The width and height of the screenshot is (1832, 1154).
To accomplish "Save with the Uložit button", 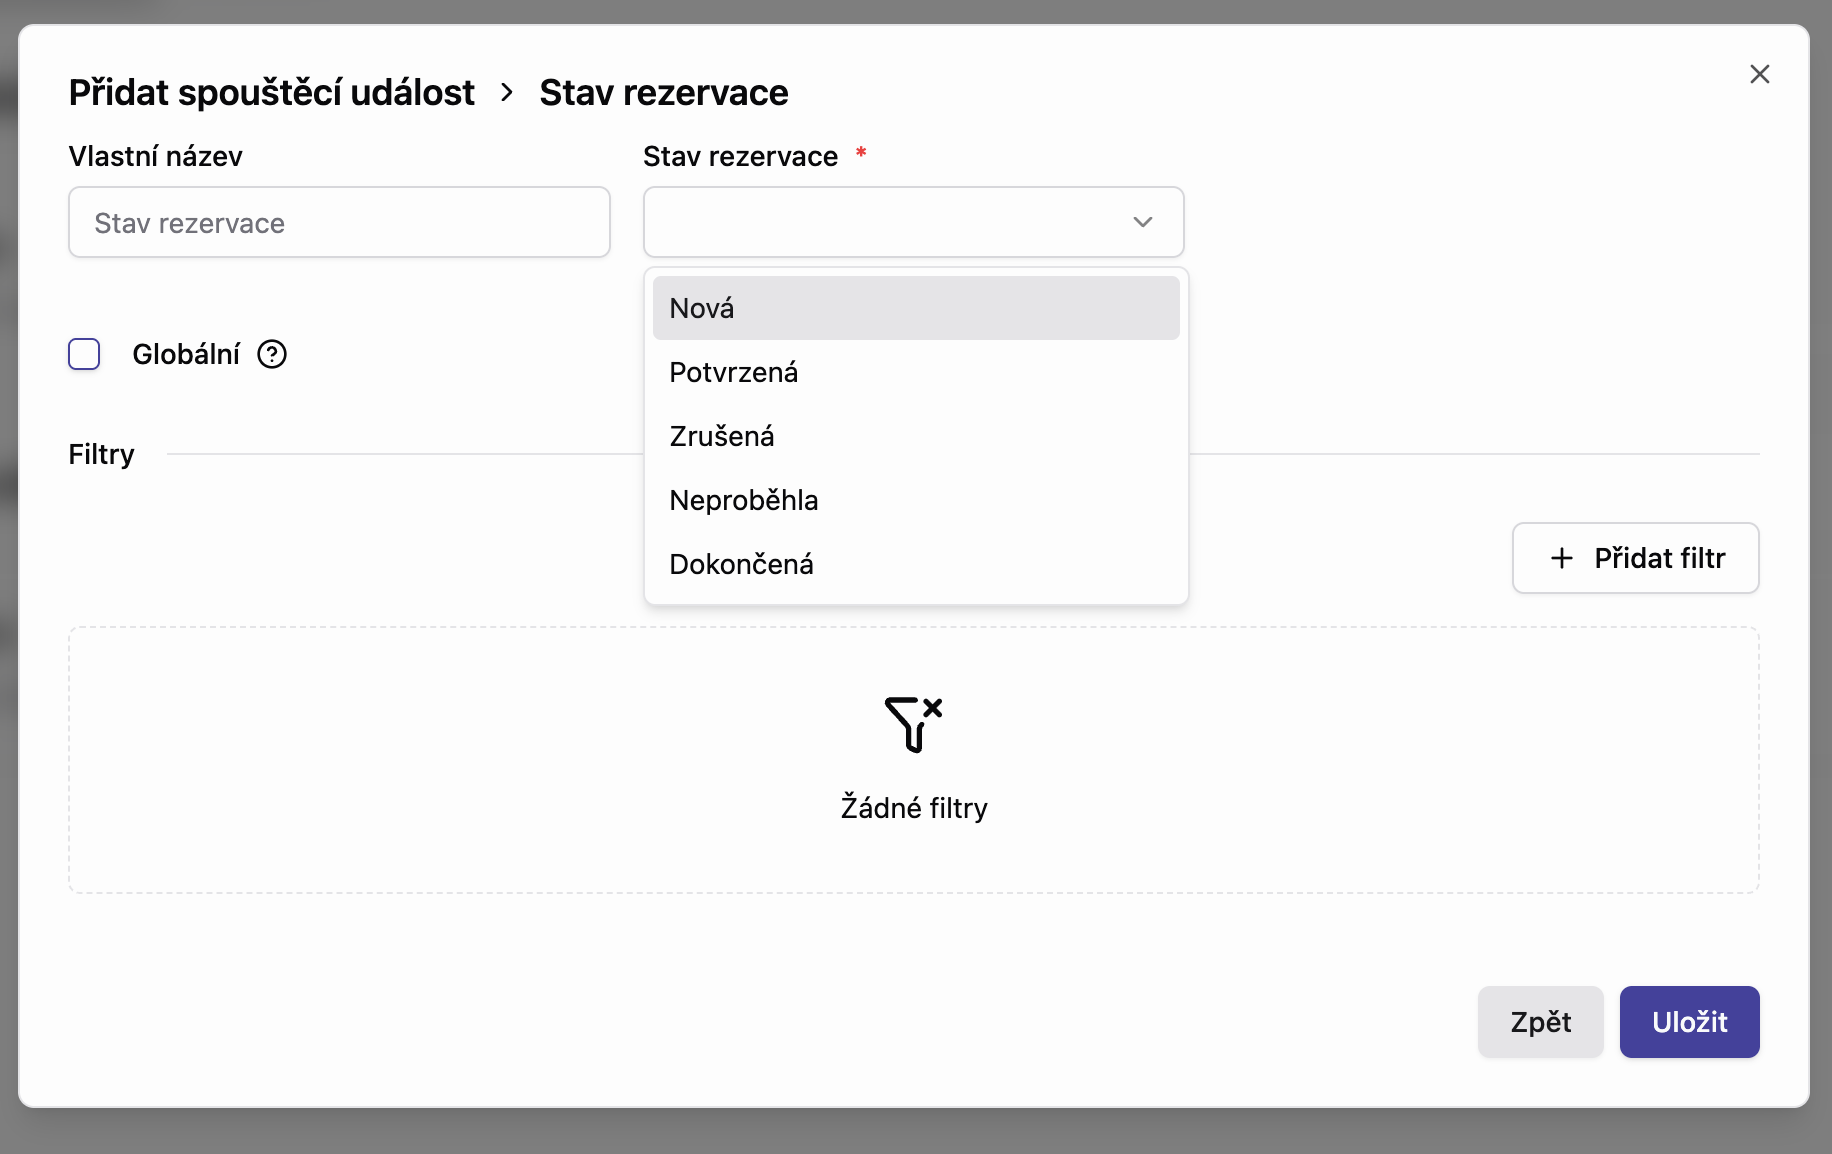I will (x=1689, y=1022).
